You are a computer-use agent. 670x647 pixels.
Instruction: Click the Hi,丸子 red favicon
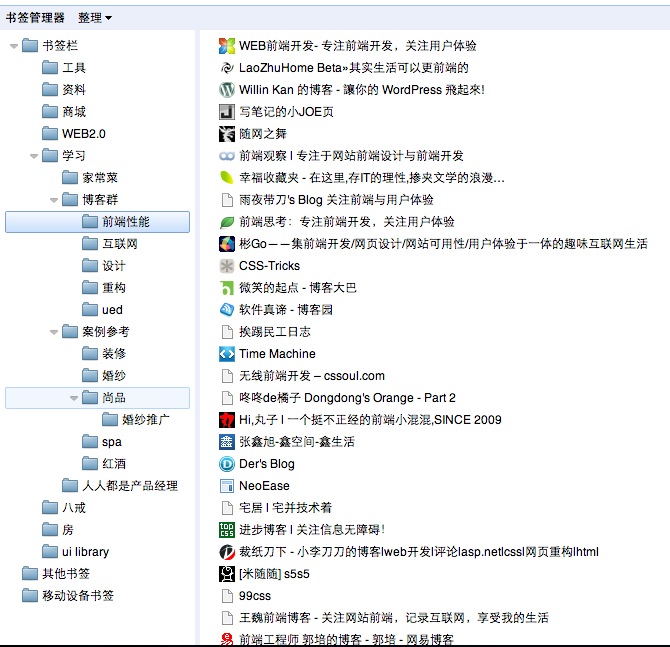(x=227, y=420)
